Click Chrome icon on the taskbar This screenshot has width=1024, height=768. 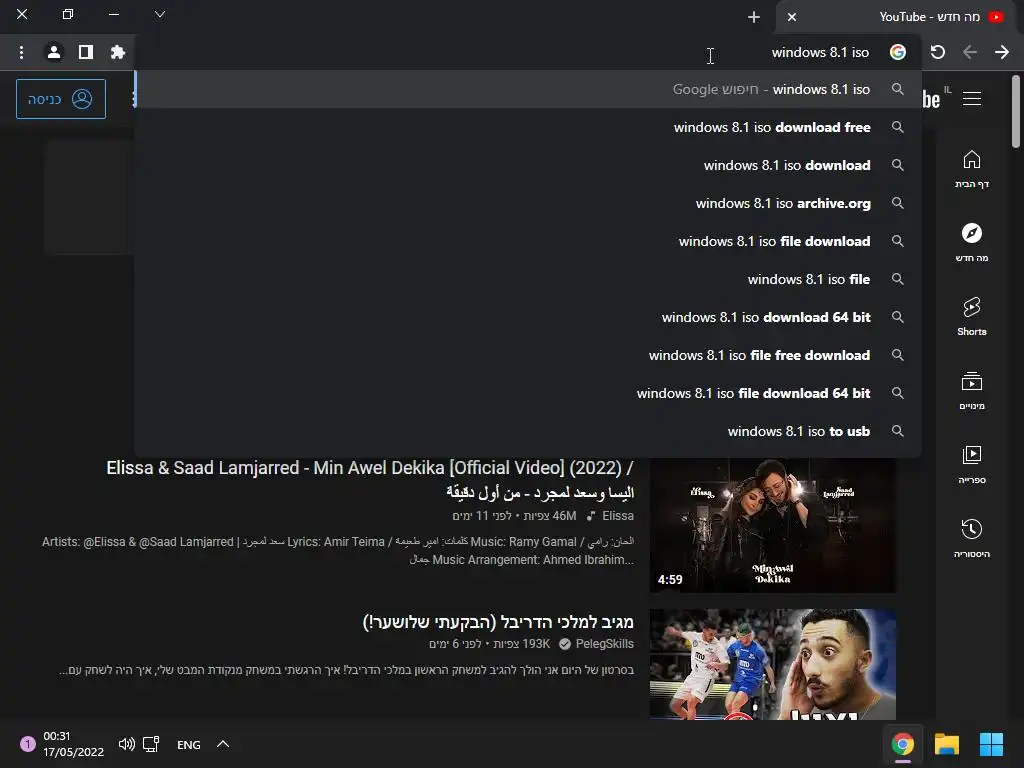point(903,744)
